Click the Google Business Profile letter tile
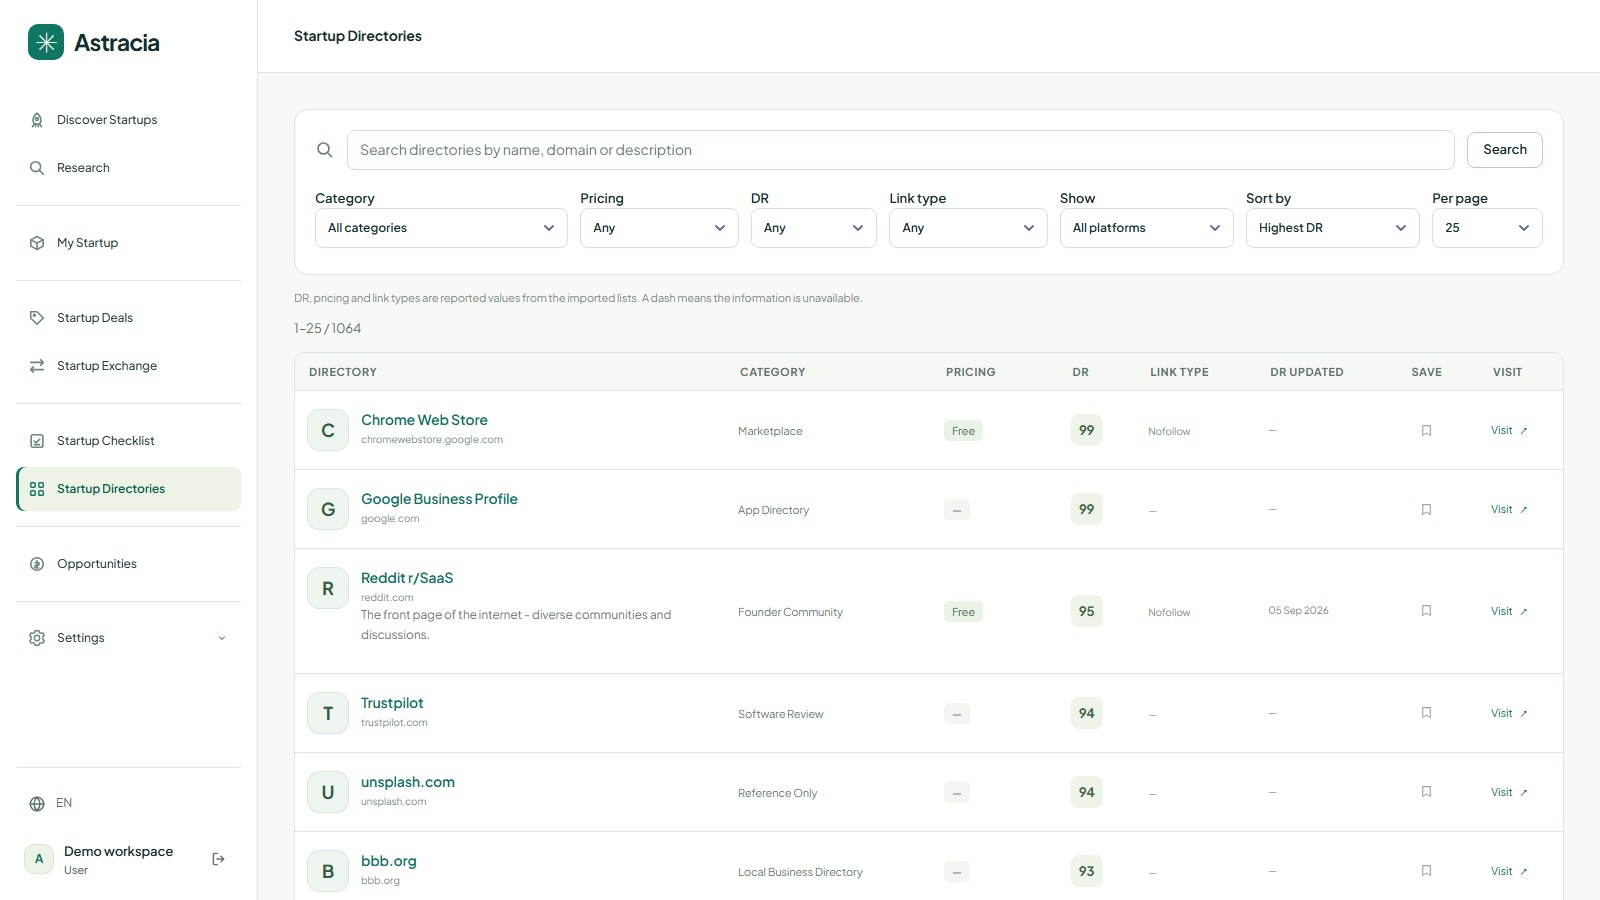The height and width of the screenshot is (900, 1600). click(x=328, y=509)
